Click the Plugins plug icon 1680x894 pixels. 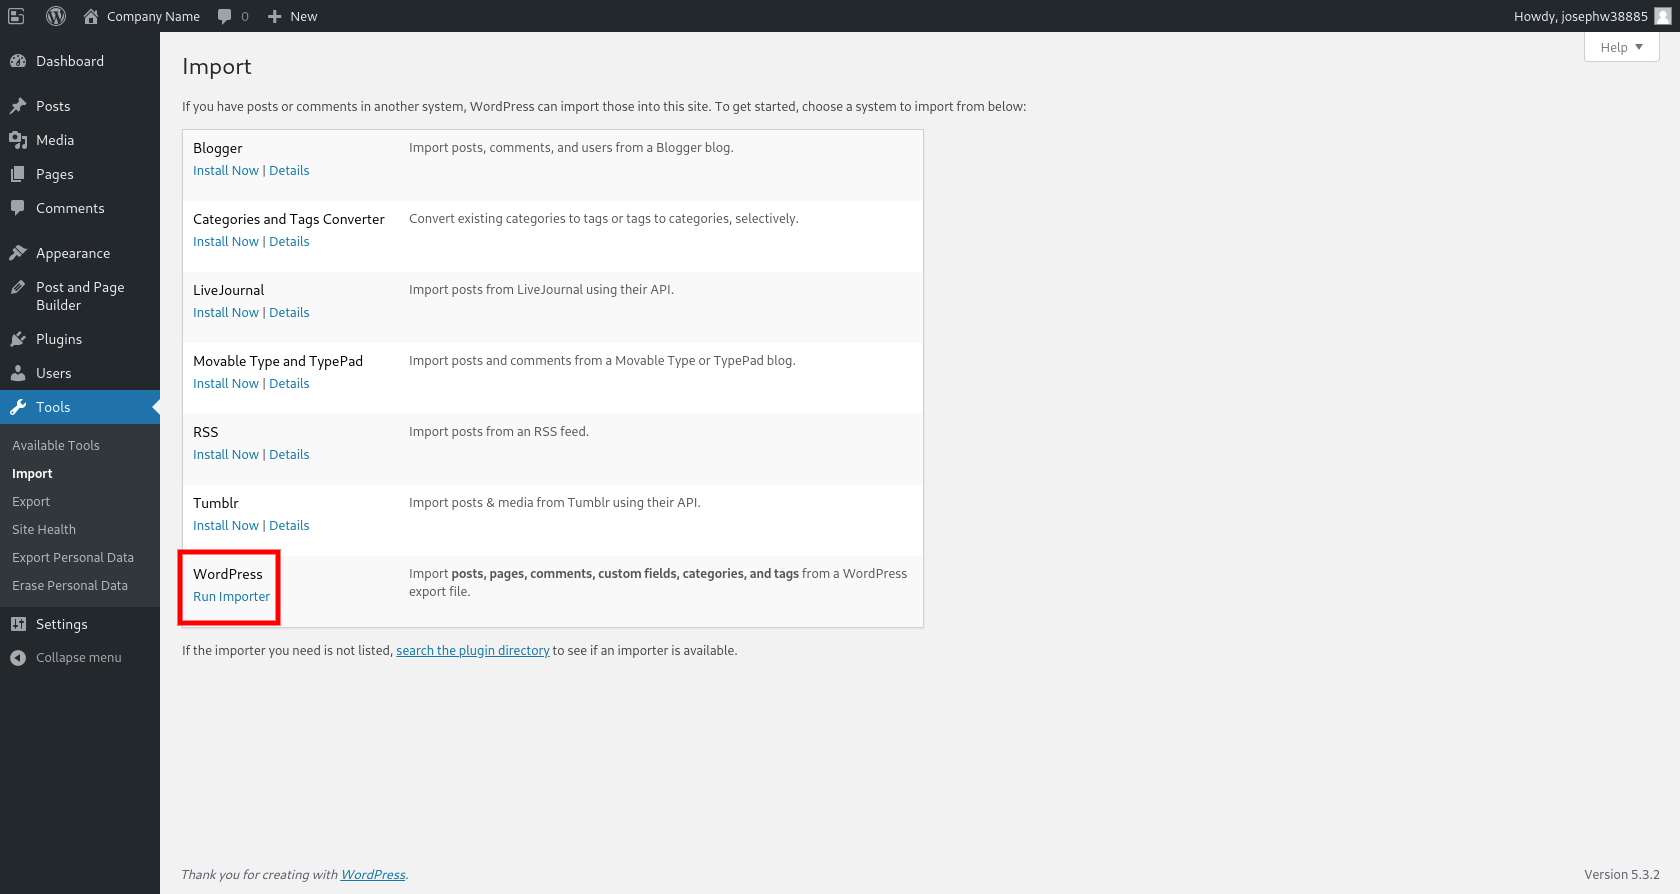coord(18,339)
